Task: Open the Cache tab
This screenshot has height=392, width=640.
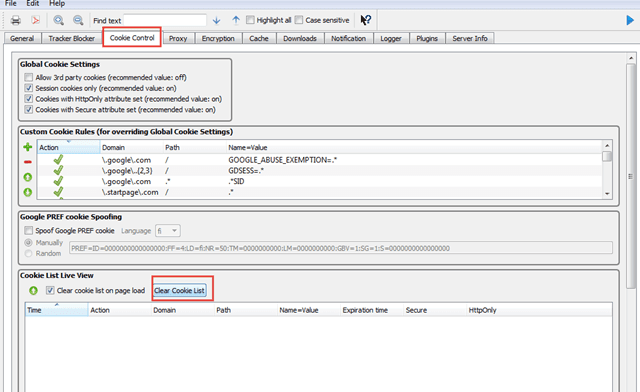Action: coord(259,38)
